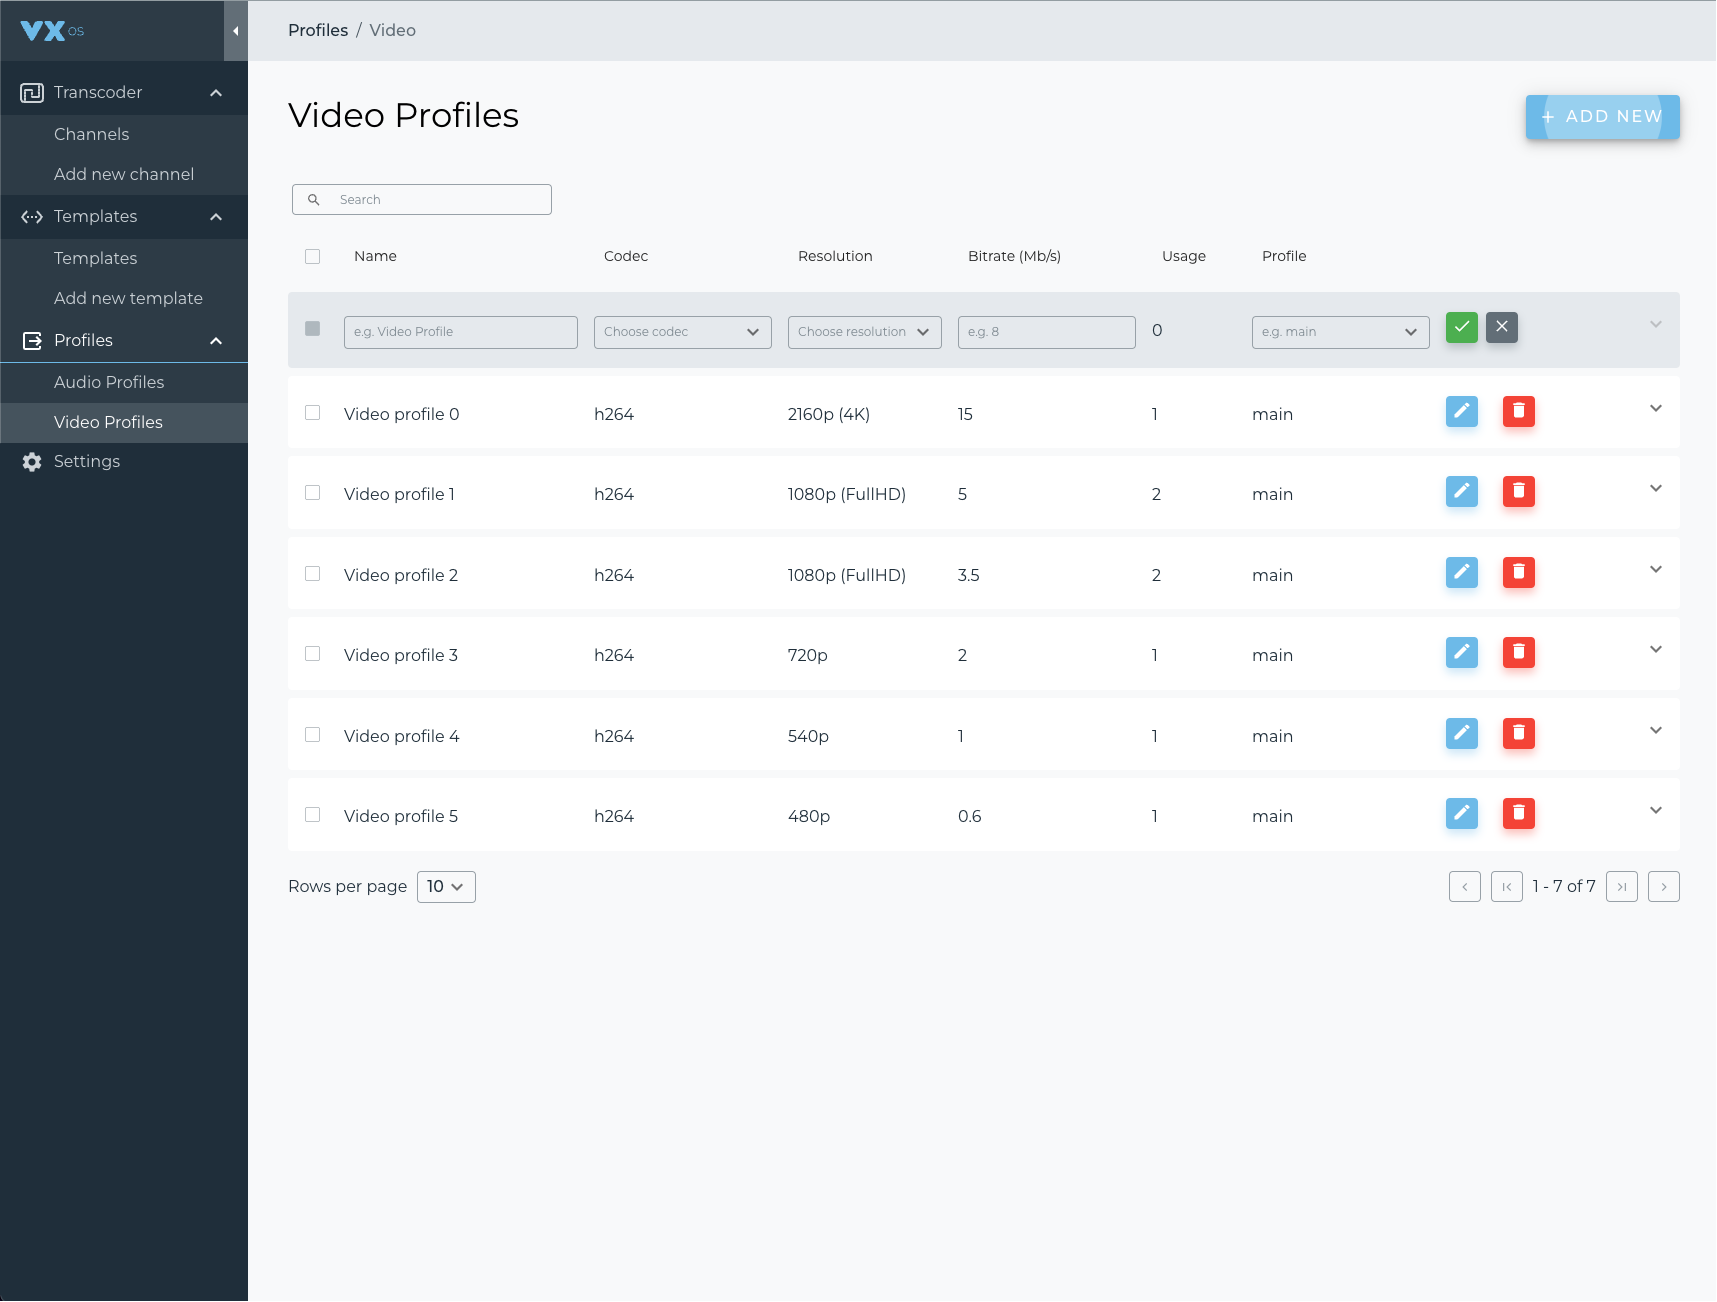This screenshot has width=1717, height=1302.
Task: Open the Choose codec dropdown
Action: pos(683,333)
